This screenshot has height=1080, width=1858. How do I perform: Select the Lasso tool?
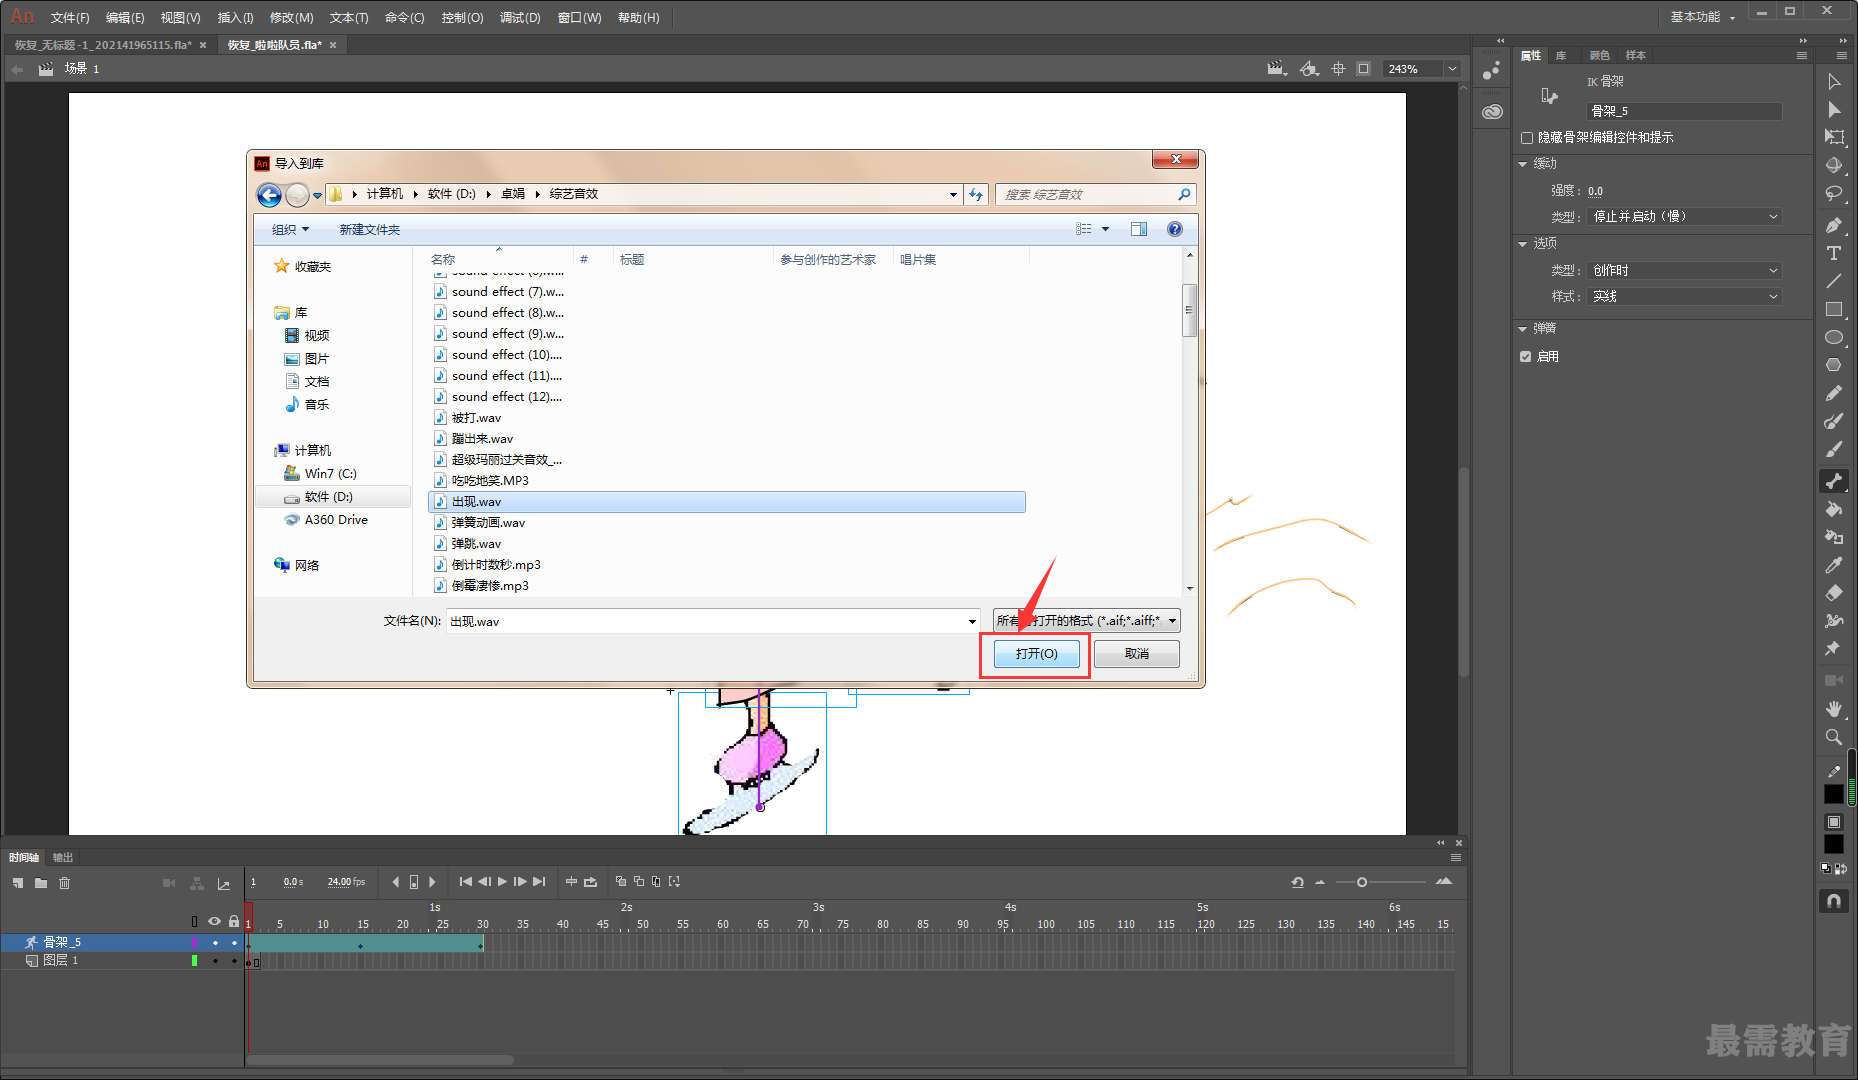tap(1834, 194)
